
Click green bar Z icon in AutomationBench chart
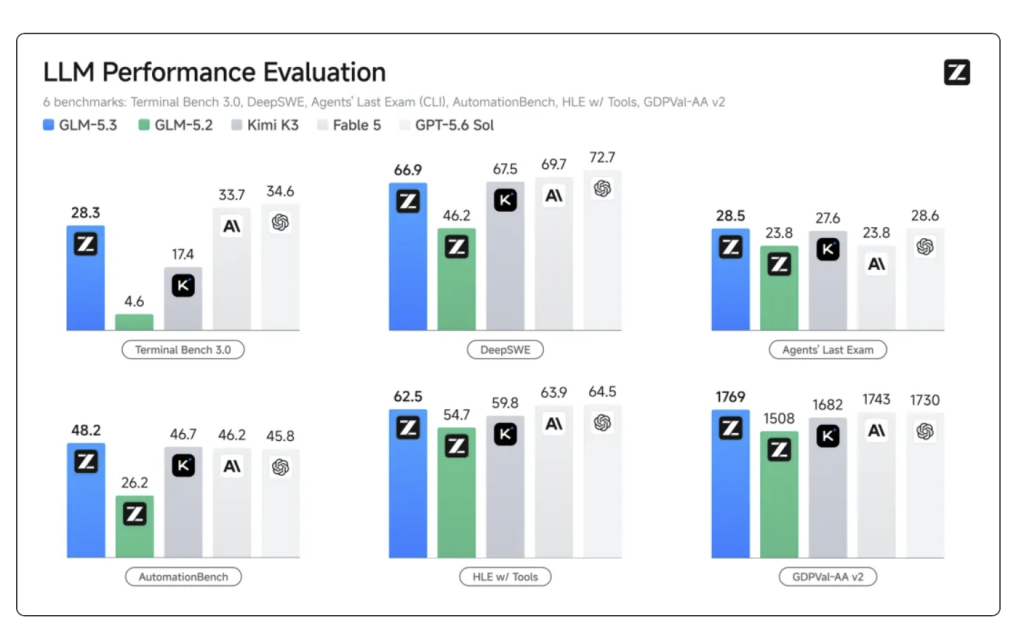click(x=135, y=514)
